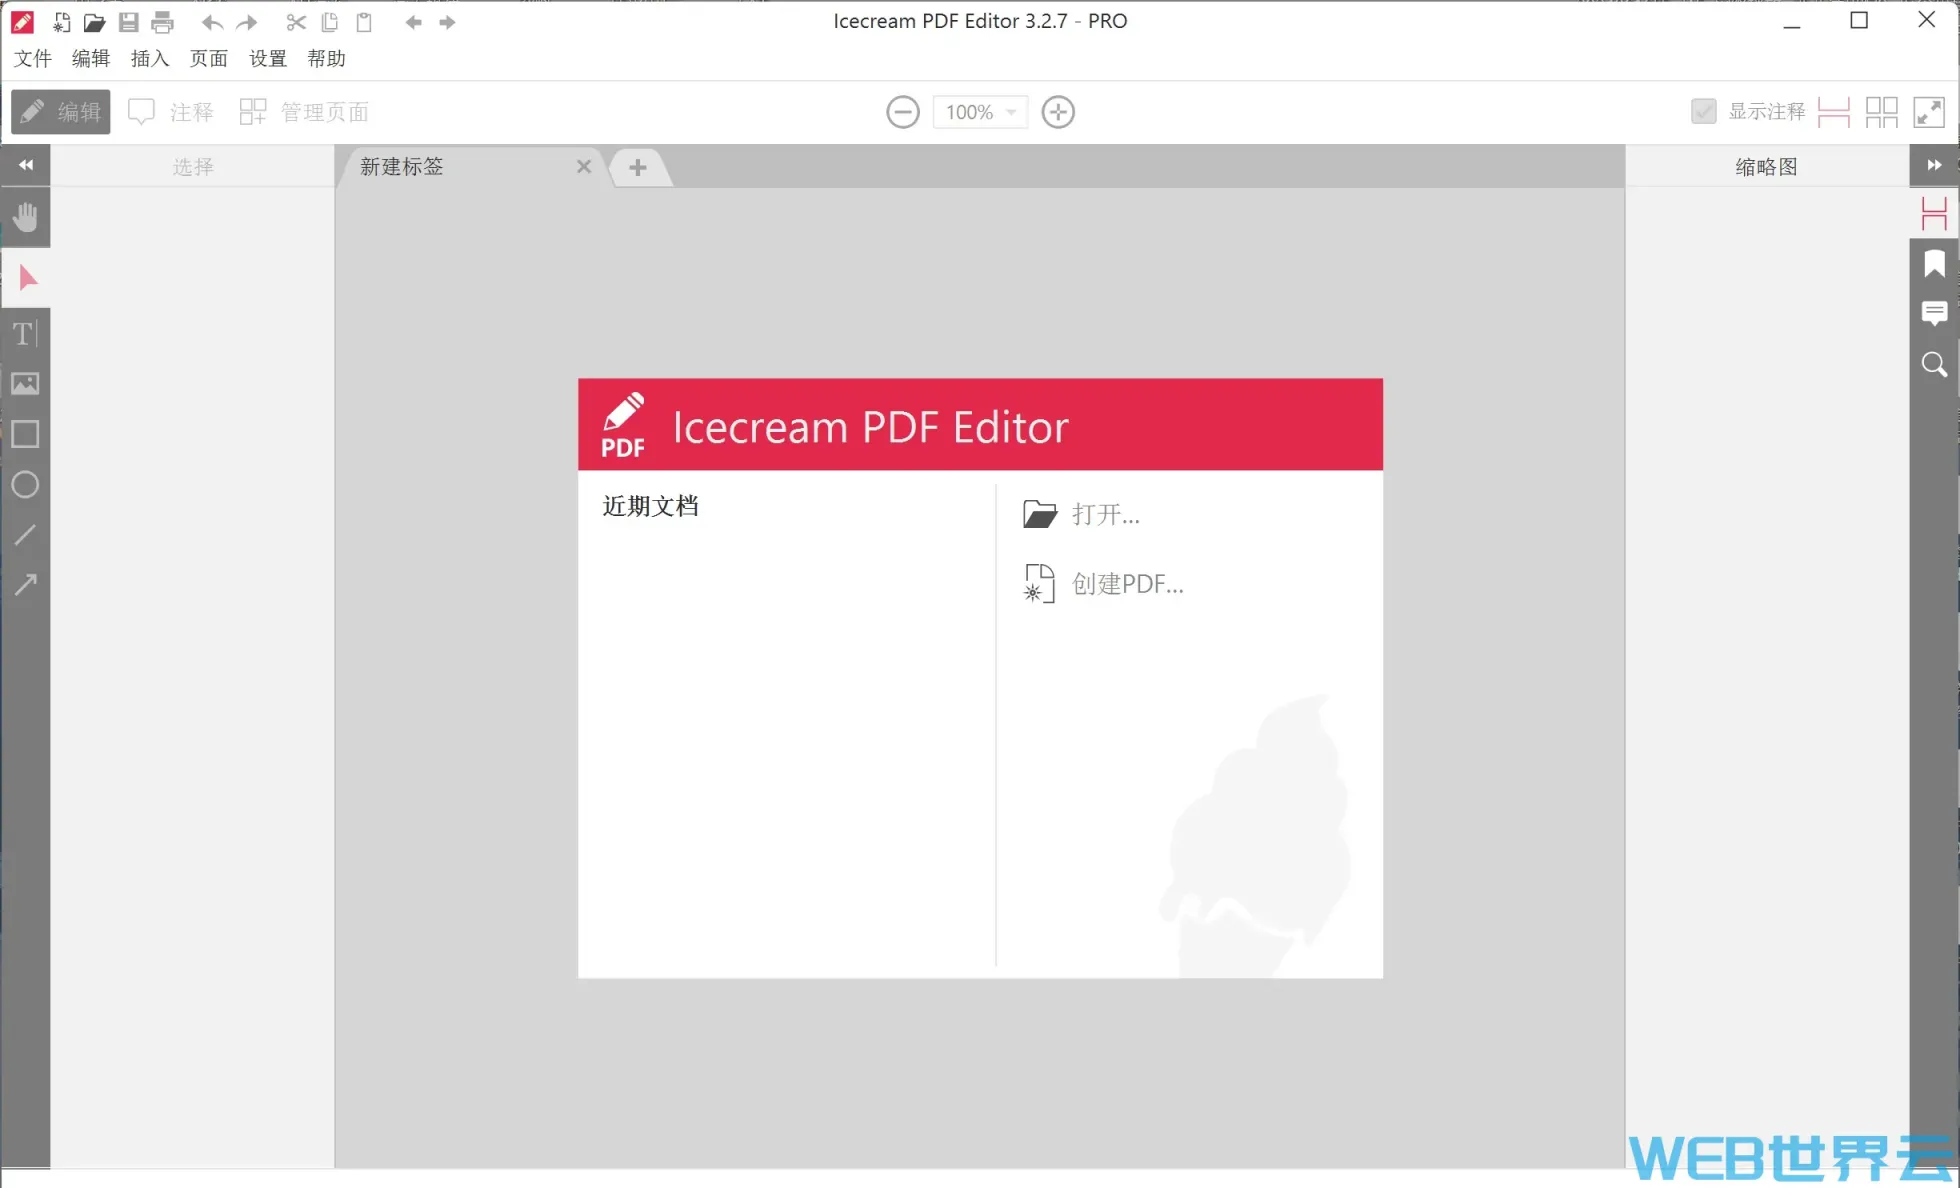Screen dimensions: 1960x1188
Task: Open the 设置 menu
Action: 268,58
